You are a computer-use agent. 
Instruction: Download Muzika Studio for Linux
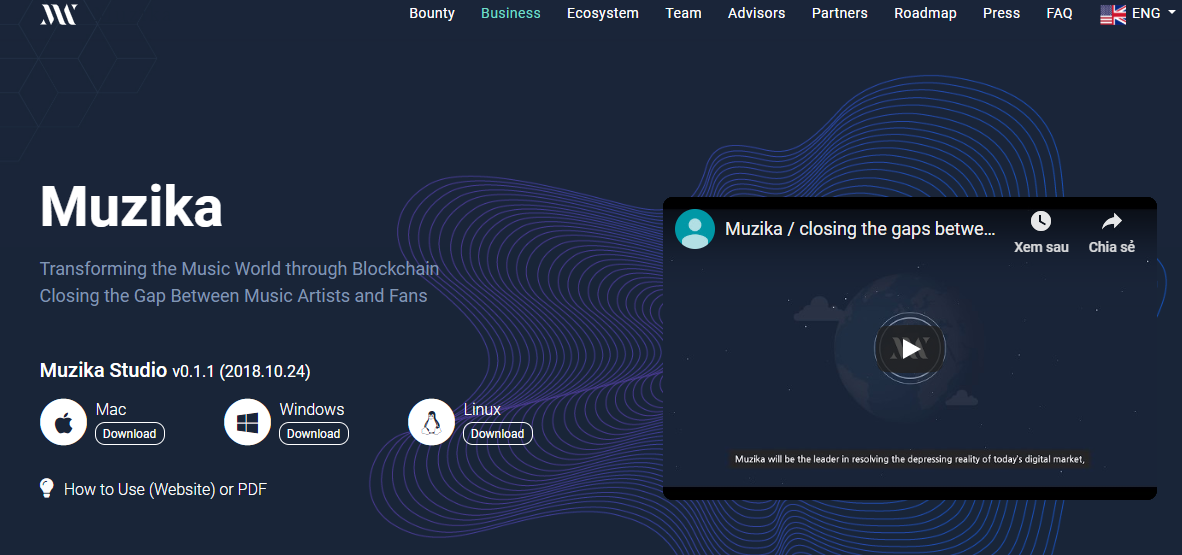click(x=498, y=434)
